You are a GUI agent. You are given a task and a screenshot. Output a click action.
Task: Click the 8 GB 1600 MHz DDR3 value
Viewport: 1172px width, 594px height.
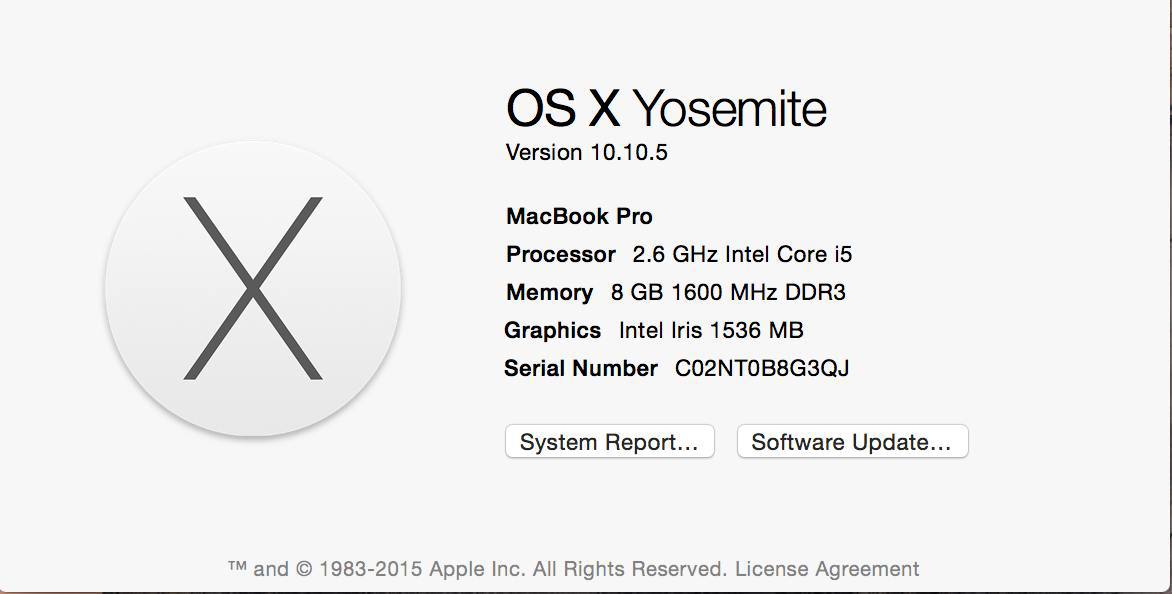pyautogui.click(x=728, y=292)
